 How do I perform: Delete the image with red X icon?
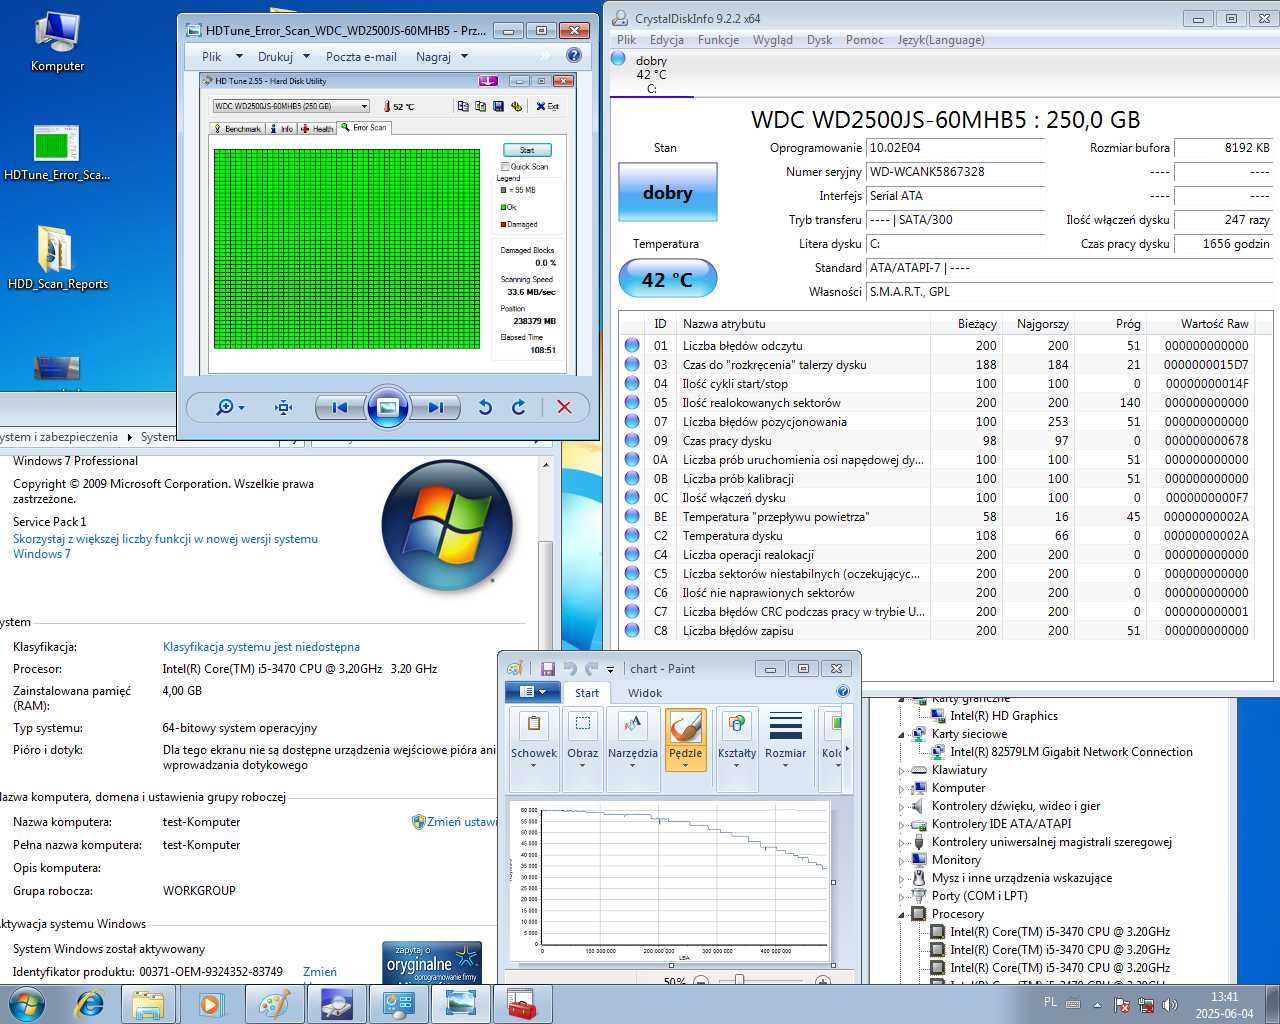coord(564,407)
